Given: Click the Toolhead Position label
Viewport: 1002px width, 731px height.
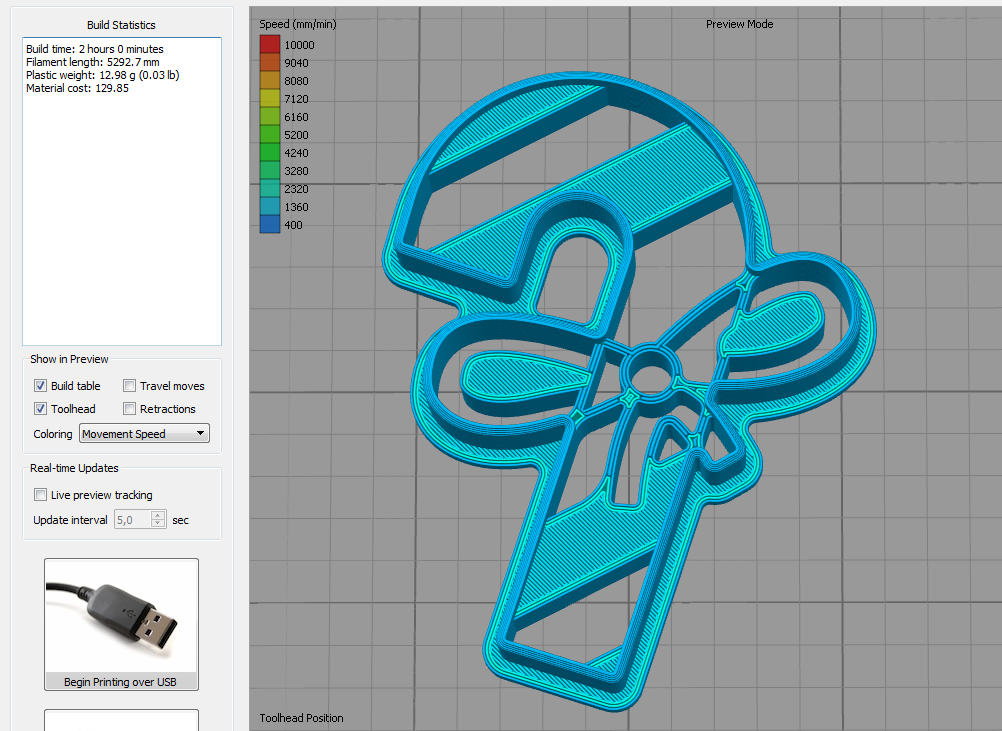Looking at the screenshot, I should pos(301,718).
